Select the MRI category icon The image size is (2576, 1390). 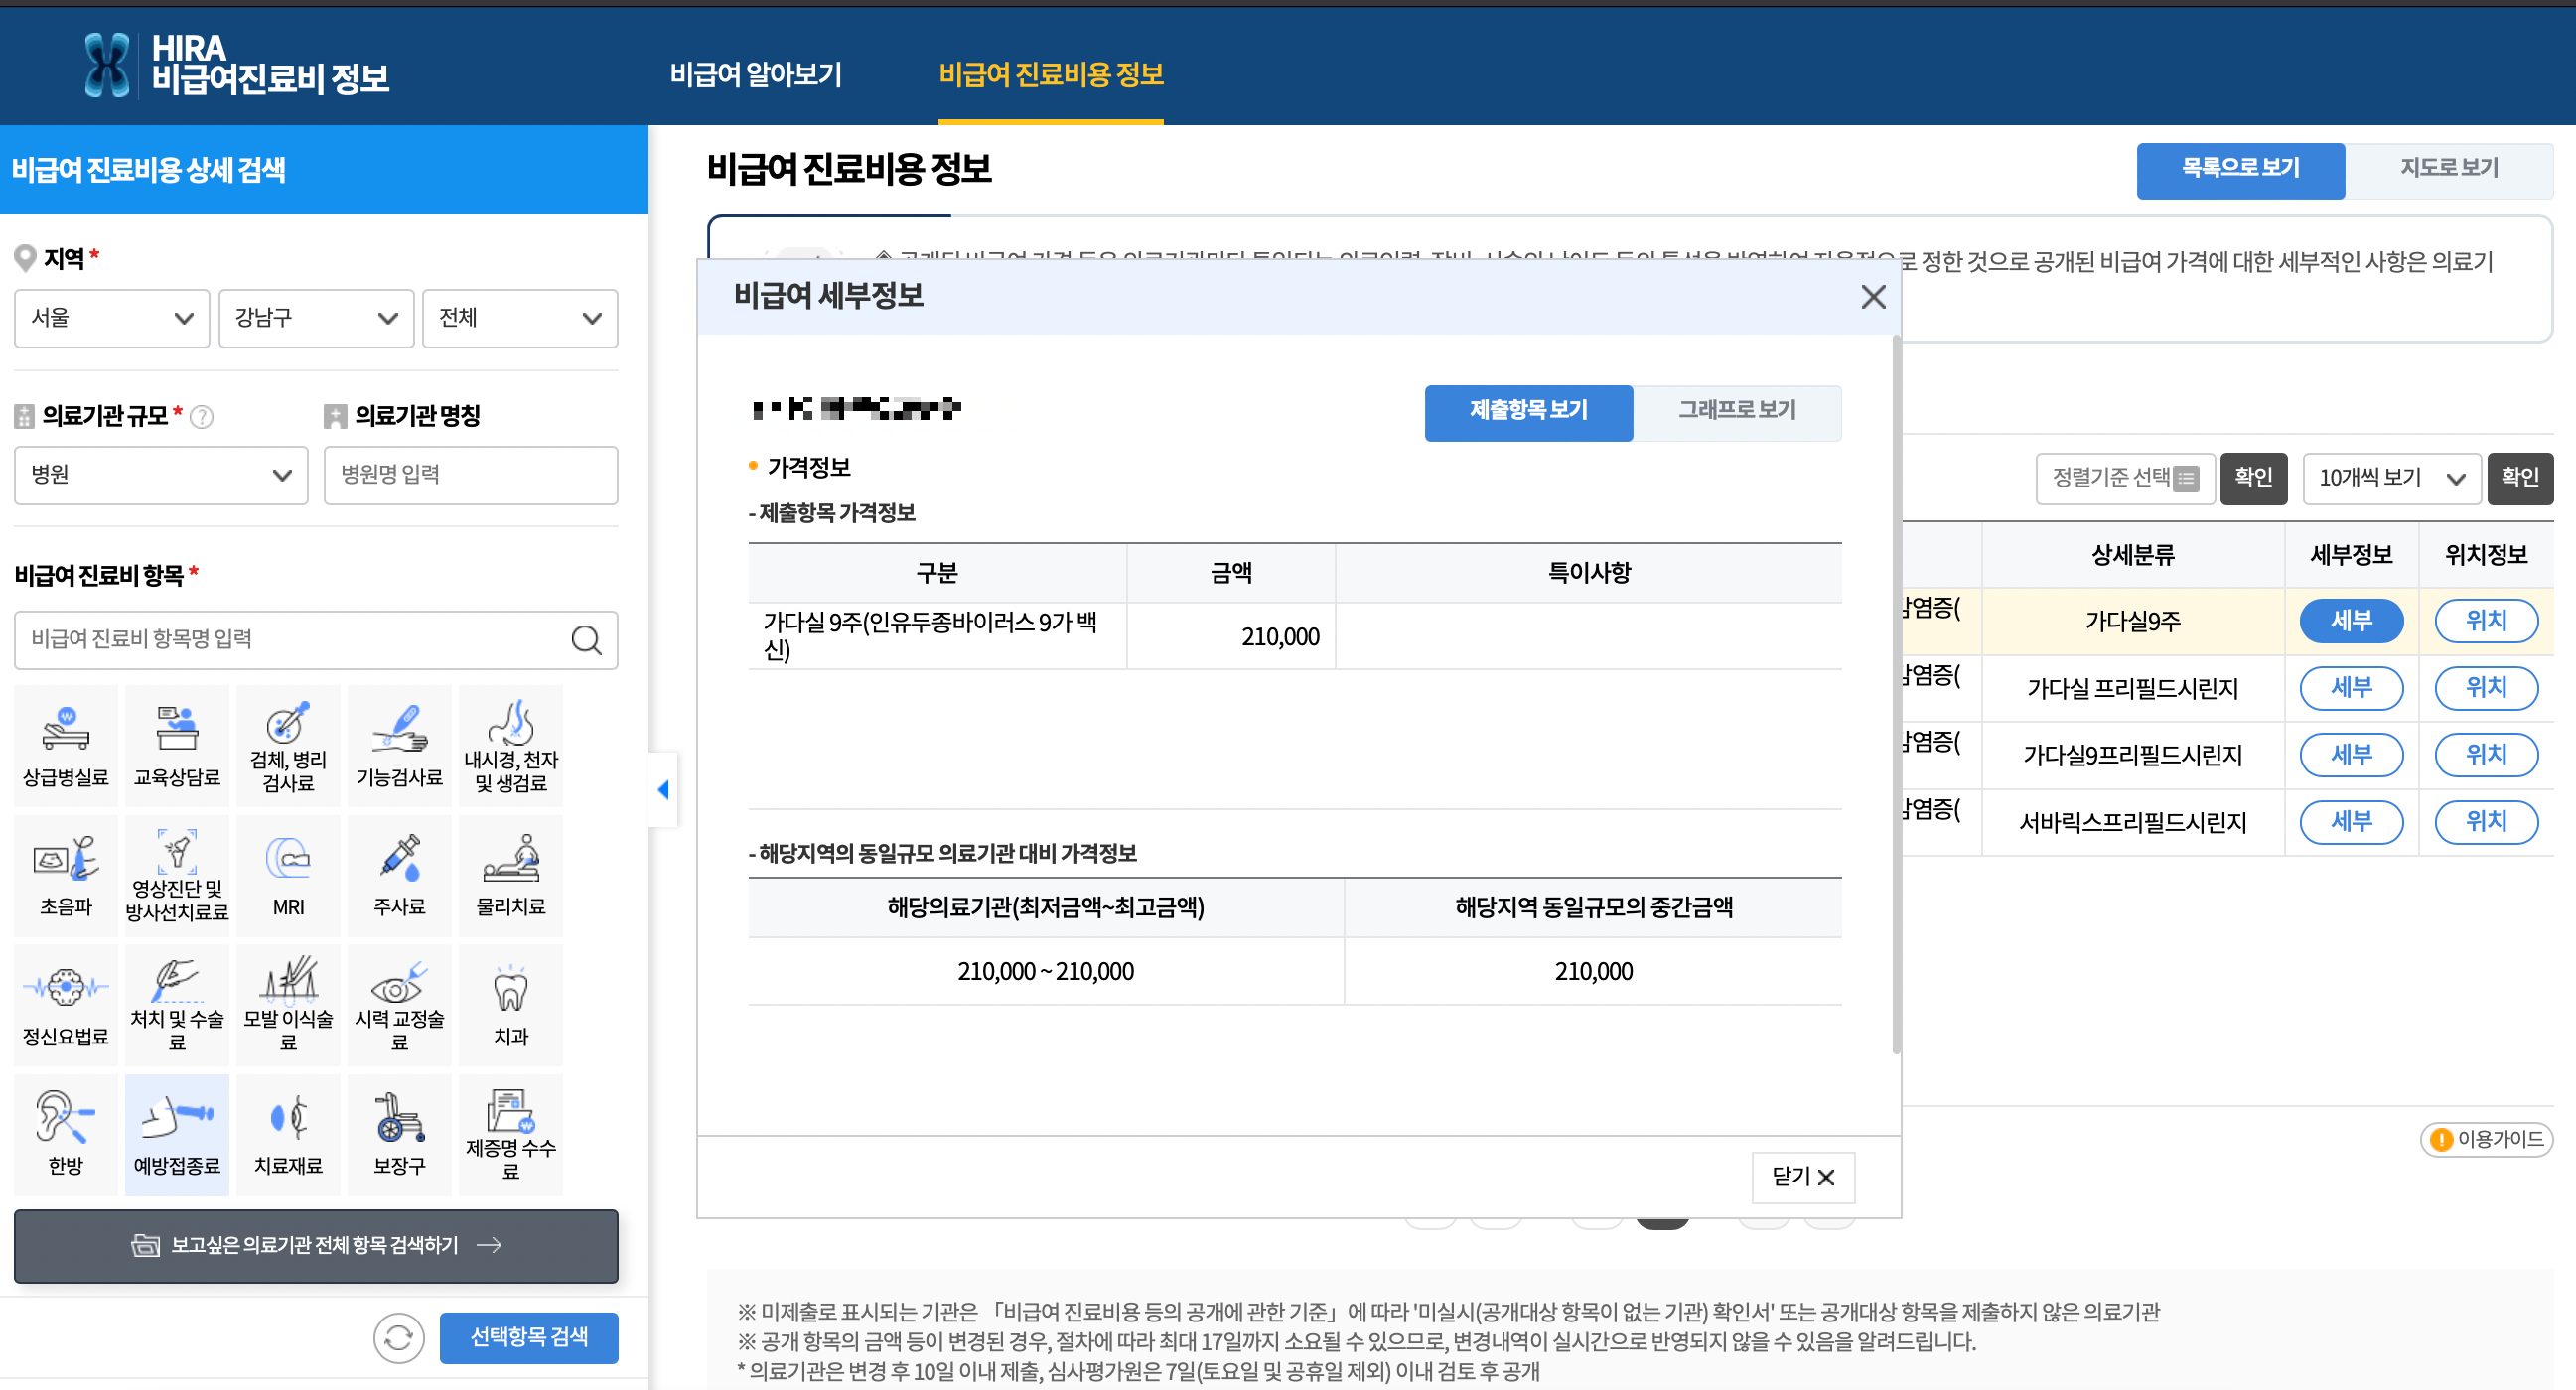pos(288,874)
